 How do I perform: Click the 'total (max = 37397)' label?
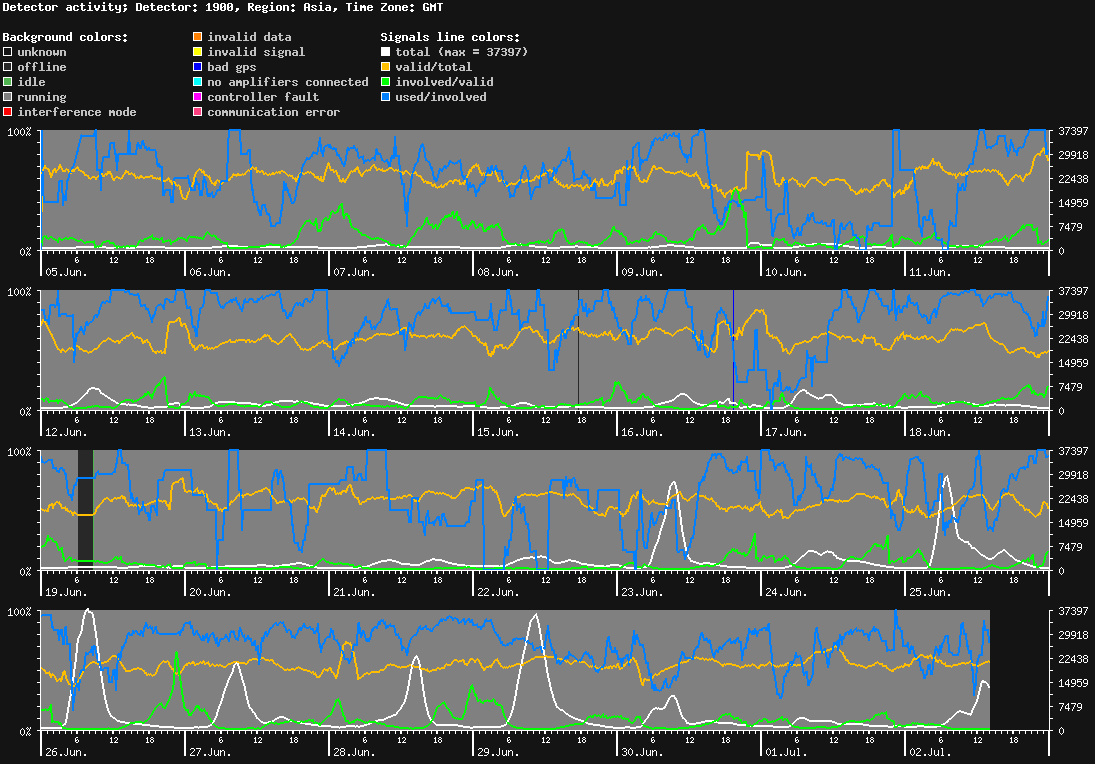[x=462, y=52]
